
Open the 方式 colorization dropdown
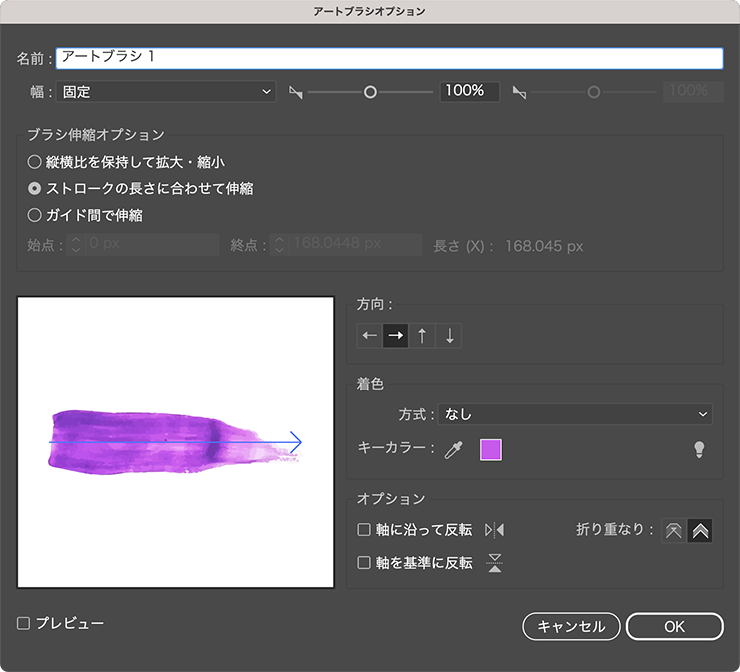click(576, 414)
